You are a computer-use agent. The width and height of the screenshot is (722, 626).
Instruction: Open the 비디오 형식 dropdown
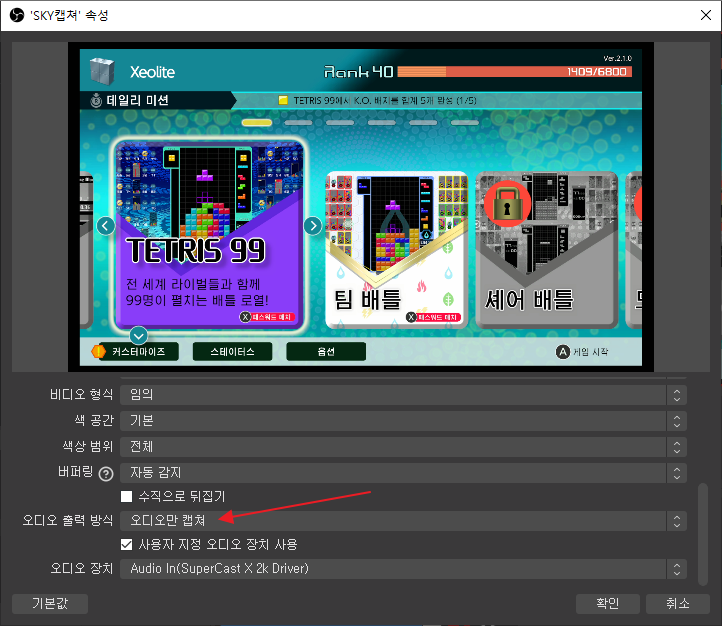coord(403,395)
